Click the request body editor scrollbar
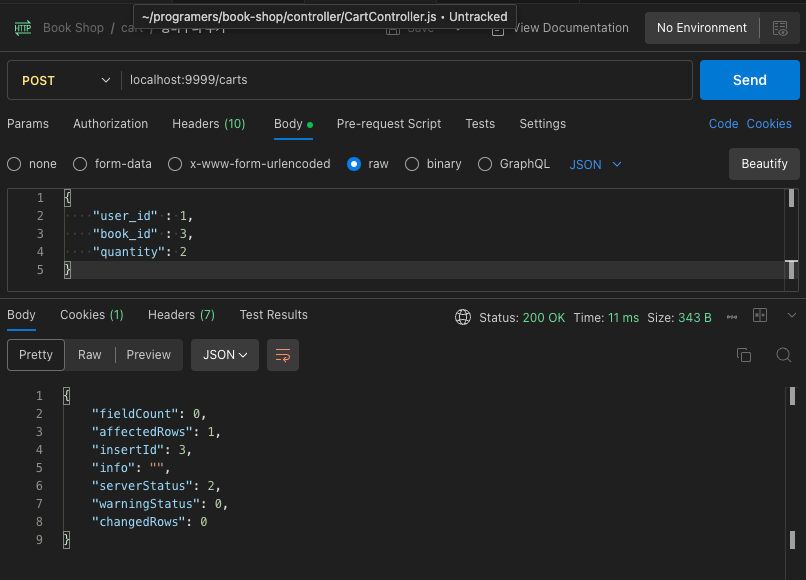This screenshot has width=806, height=580. point(791,240)
